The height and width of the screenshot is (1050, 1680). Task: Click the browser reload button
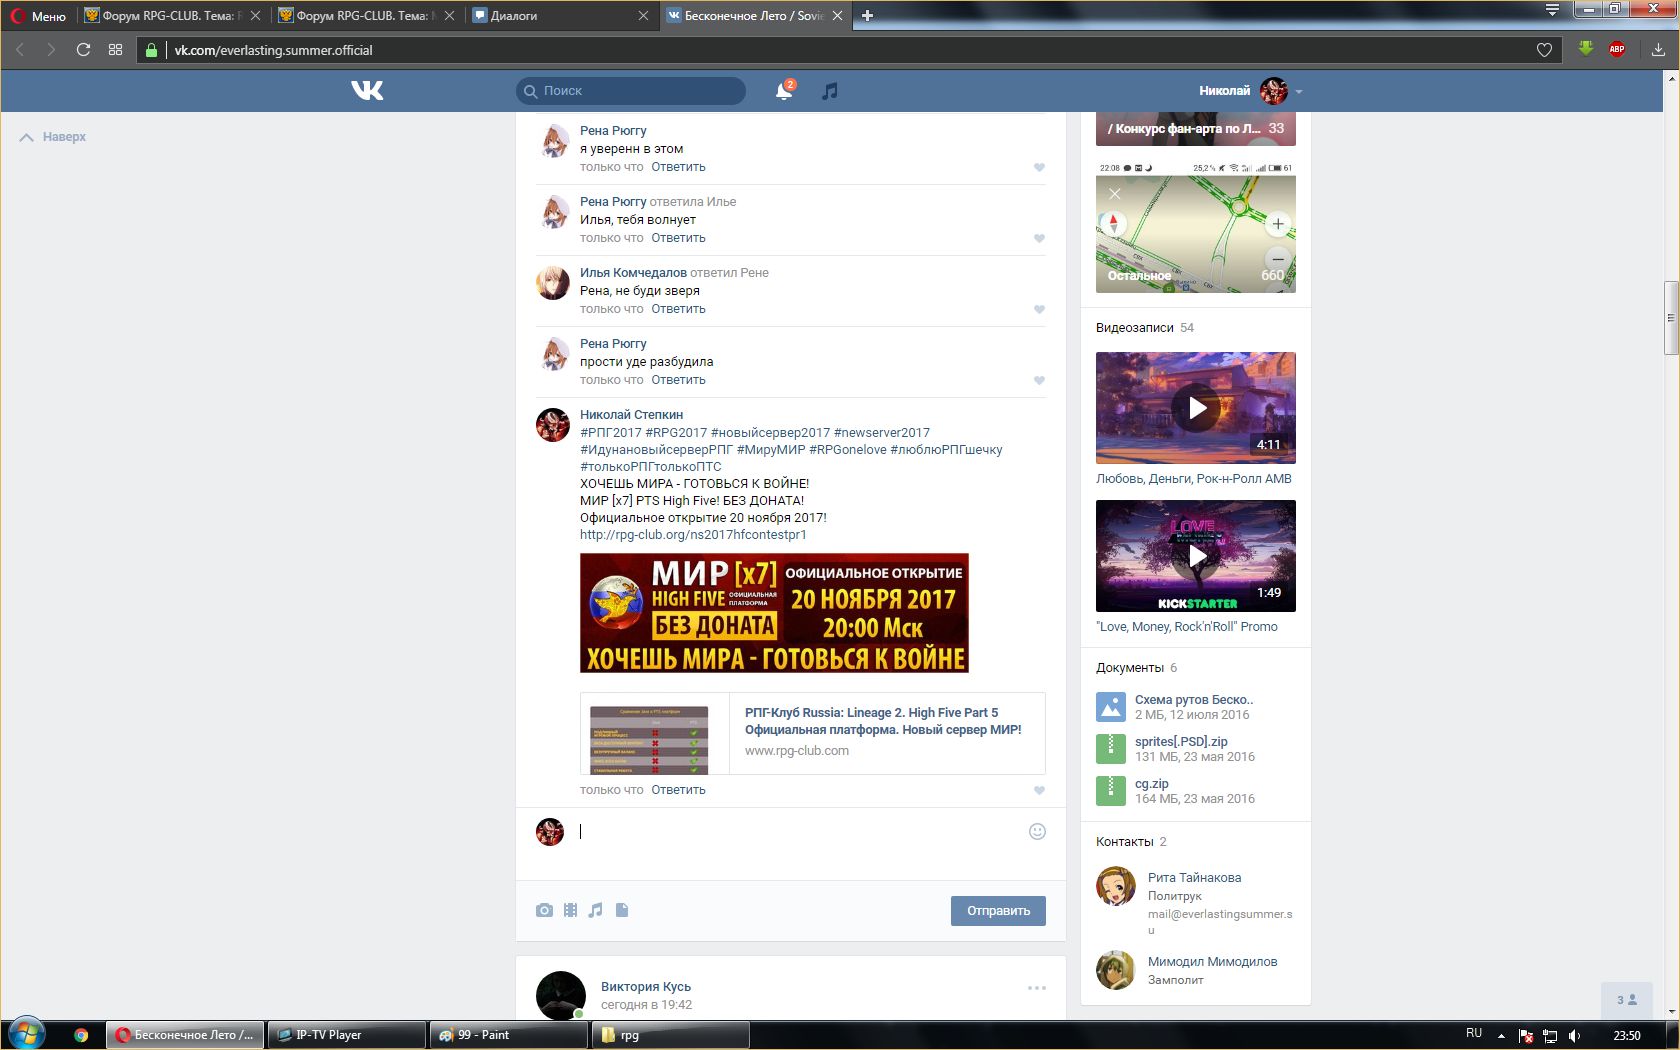[x=83, y=50]
